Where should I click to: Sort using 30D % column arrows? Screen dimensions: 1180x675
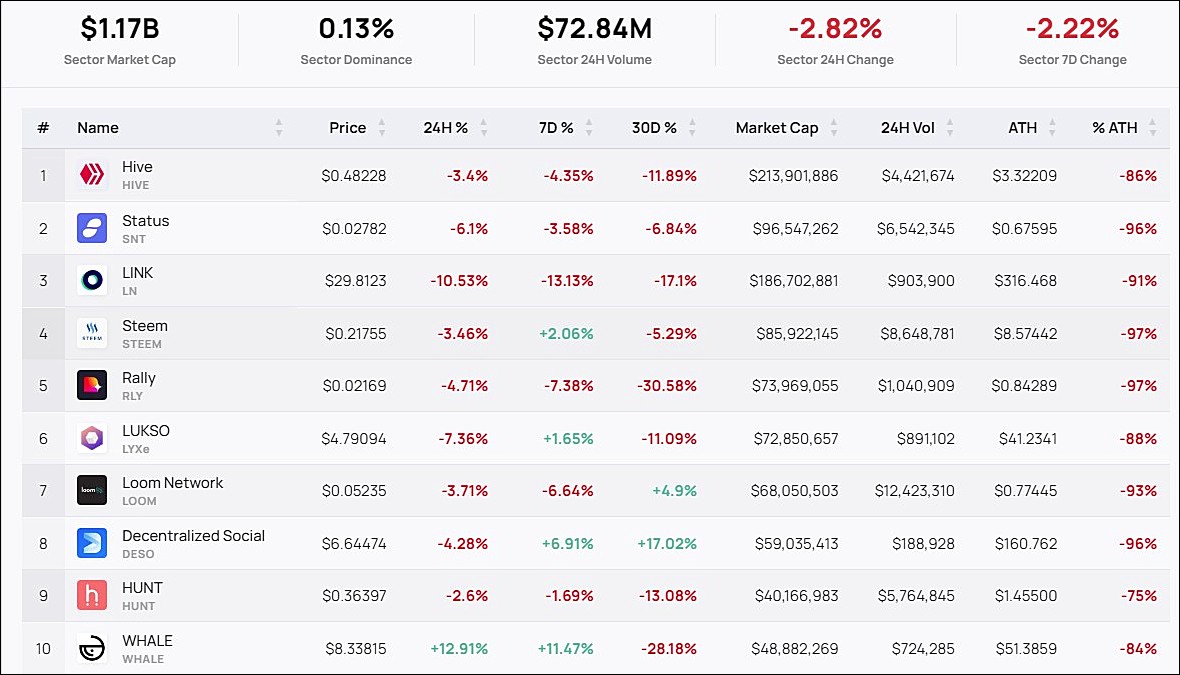tap(692, 128)
